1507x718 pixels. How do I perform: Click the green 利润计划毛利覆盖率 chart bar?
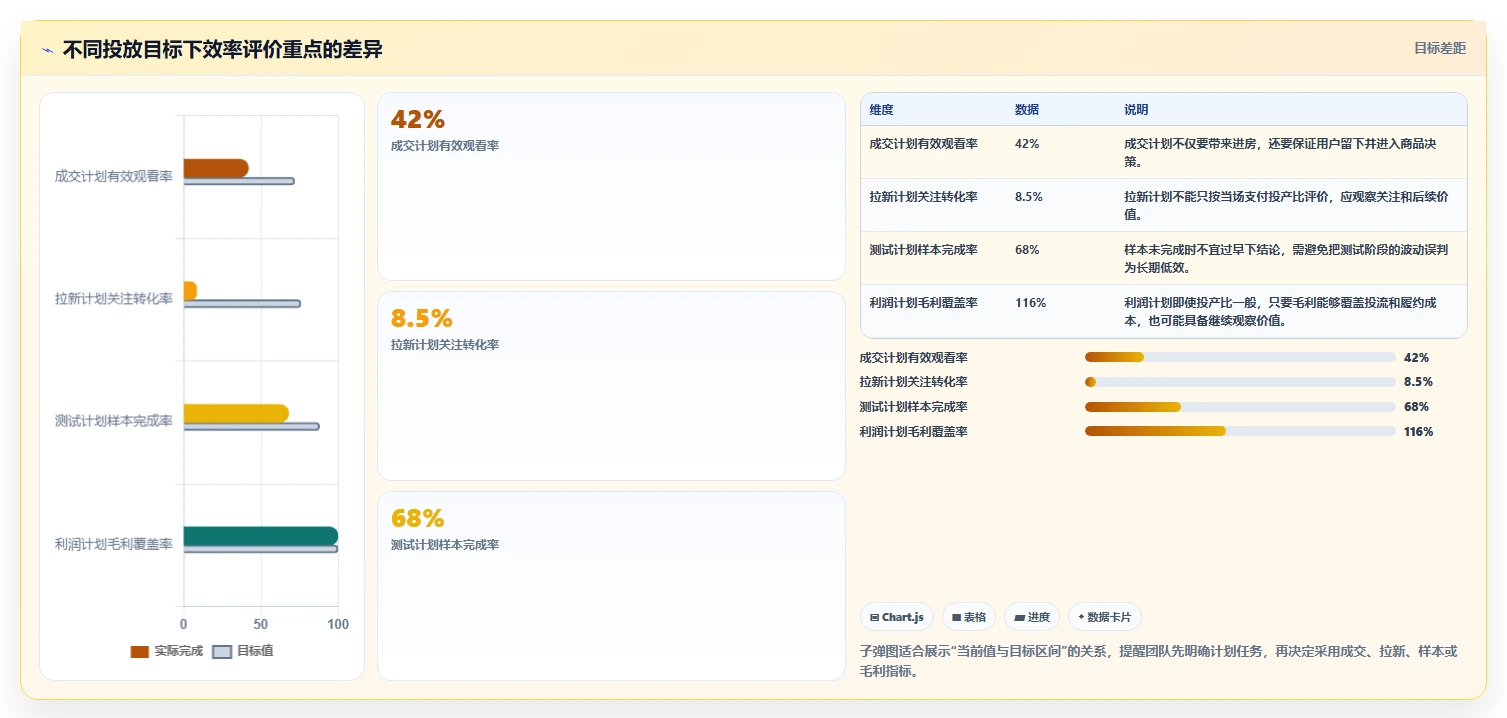[x=260, y=536]
